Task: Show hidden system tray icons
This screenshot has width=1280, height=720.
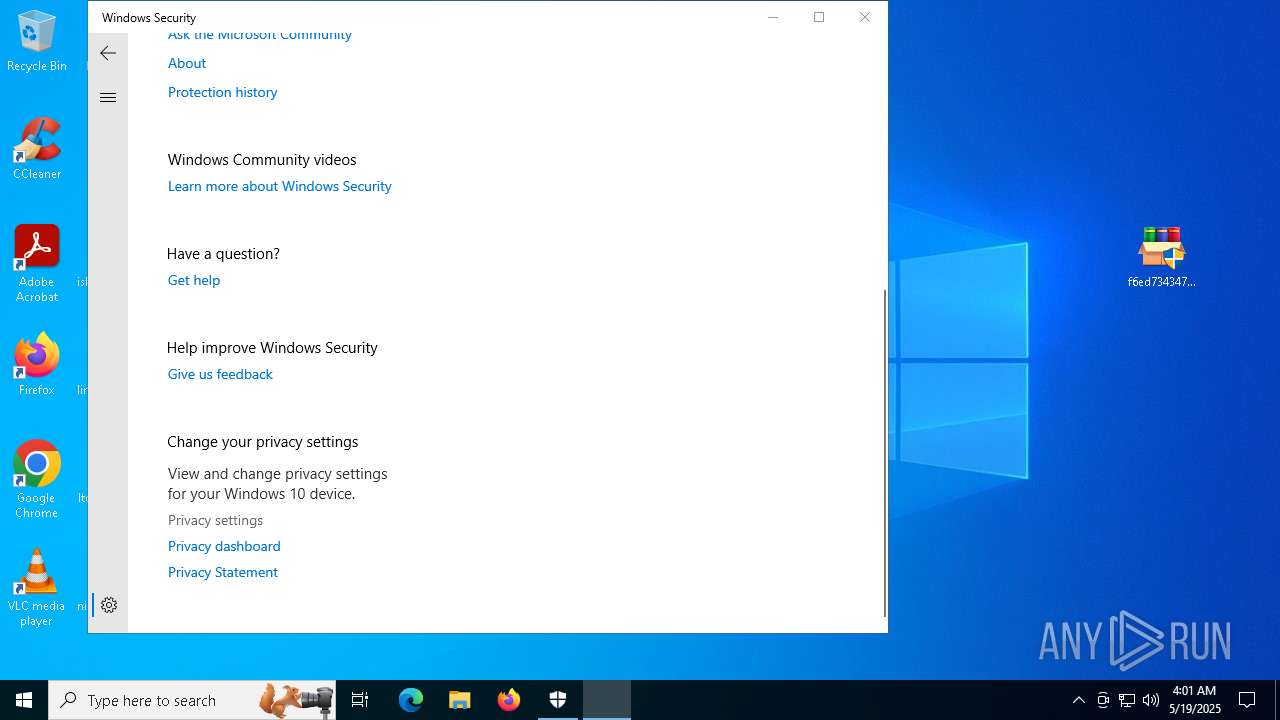Action: (1078, 700)
